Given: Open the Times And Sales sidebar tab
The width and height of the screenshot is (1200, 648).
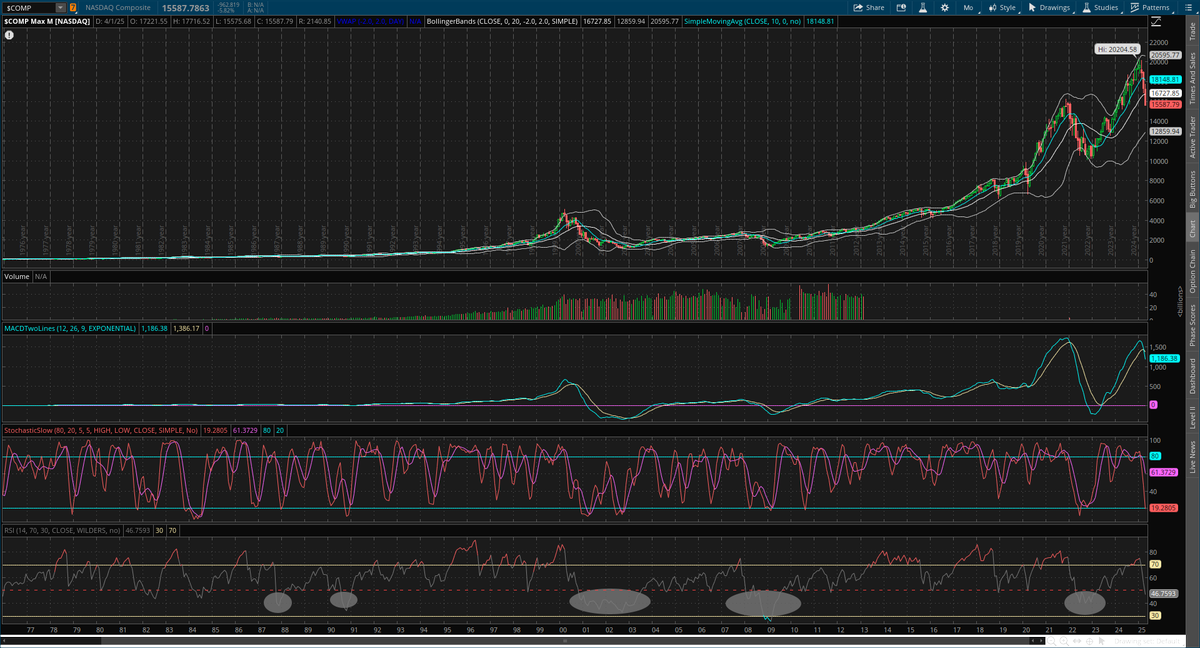Looking at the screenshot, I should (1192, 79).
